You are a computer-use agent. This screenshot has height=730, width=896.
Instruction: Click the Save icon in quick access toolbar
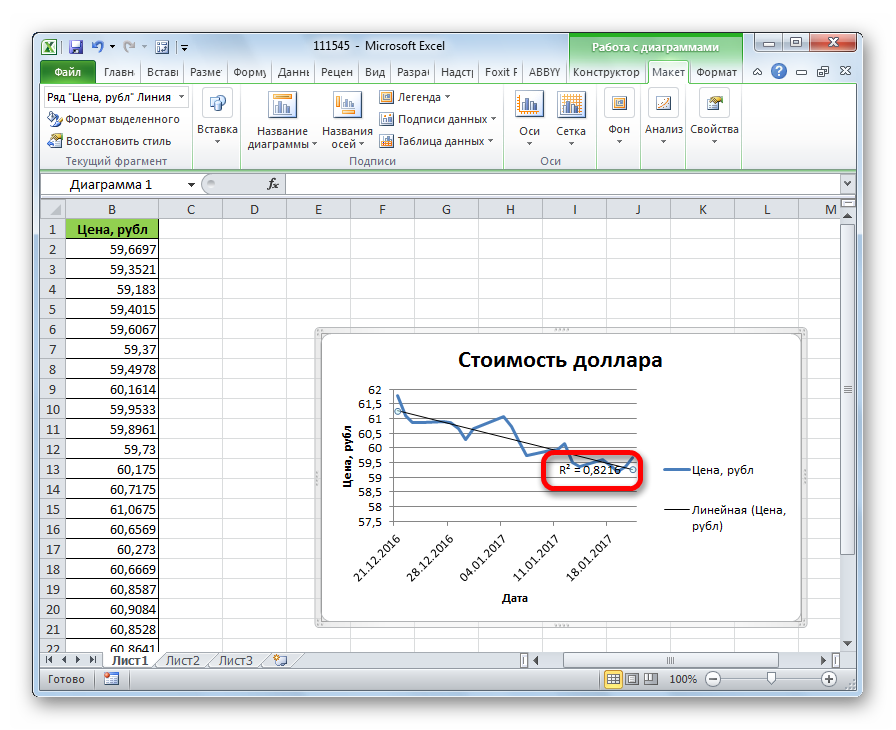click(76, 46)
